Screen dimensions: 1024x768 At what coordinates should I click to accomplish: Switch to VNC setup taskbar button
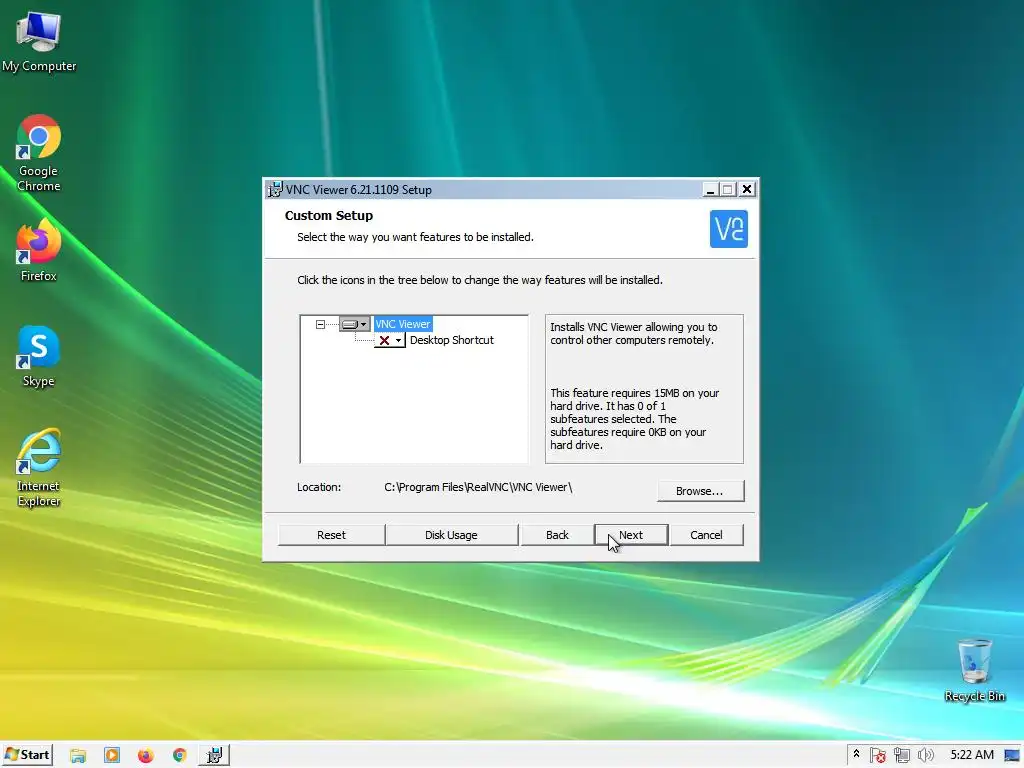tap(214, 755)
